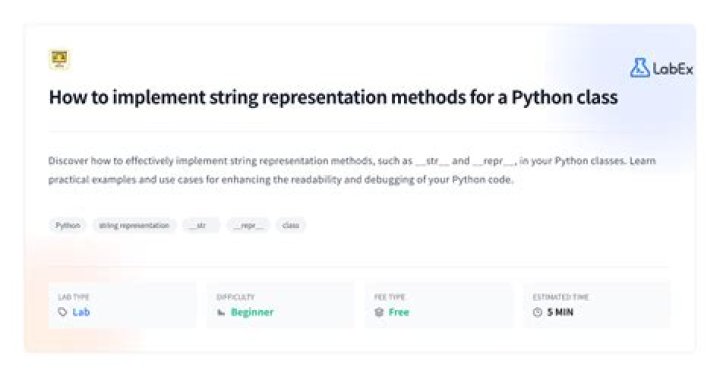
Task: Click the tag icon beside Lab
Action: 62,312
